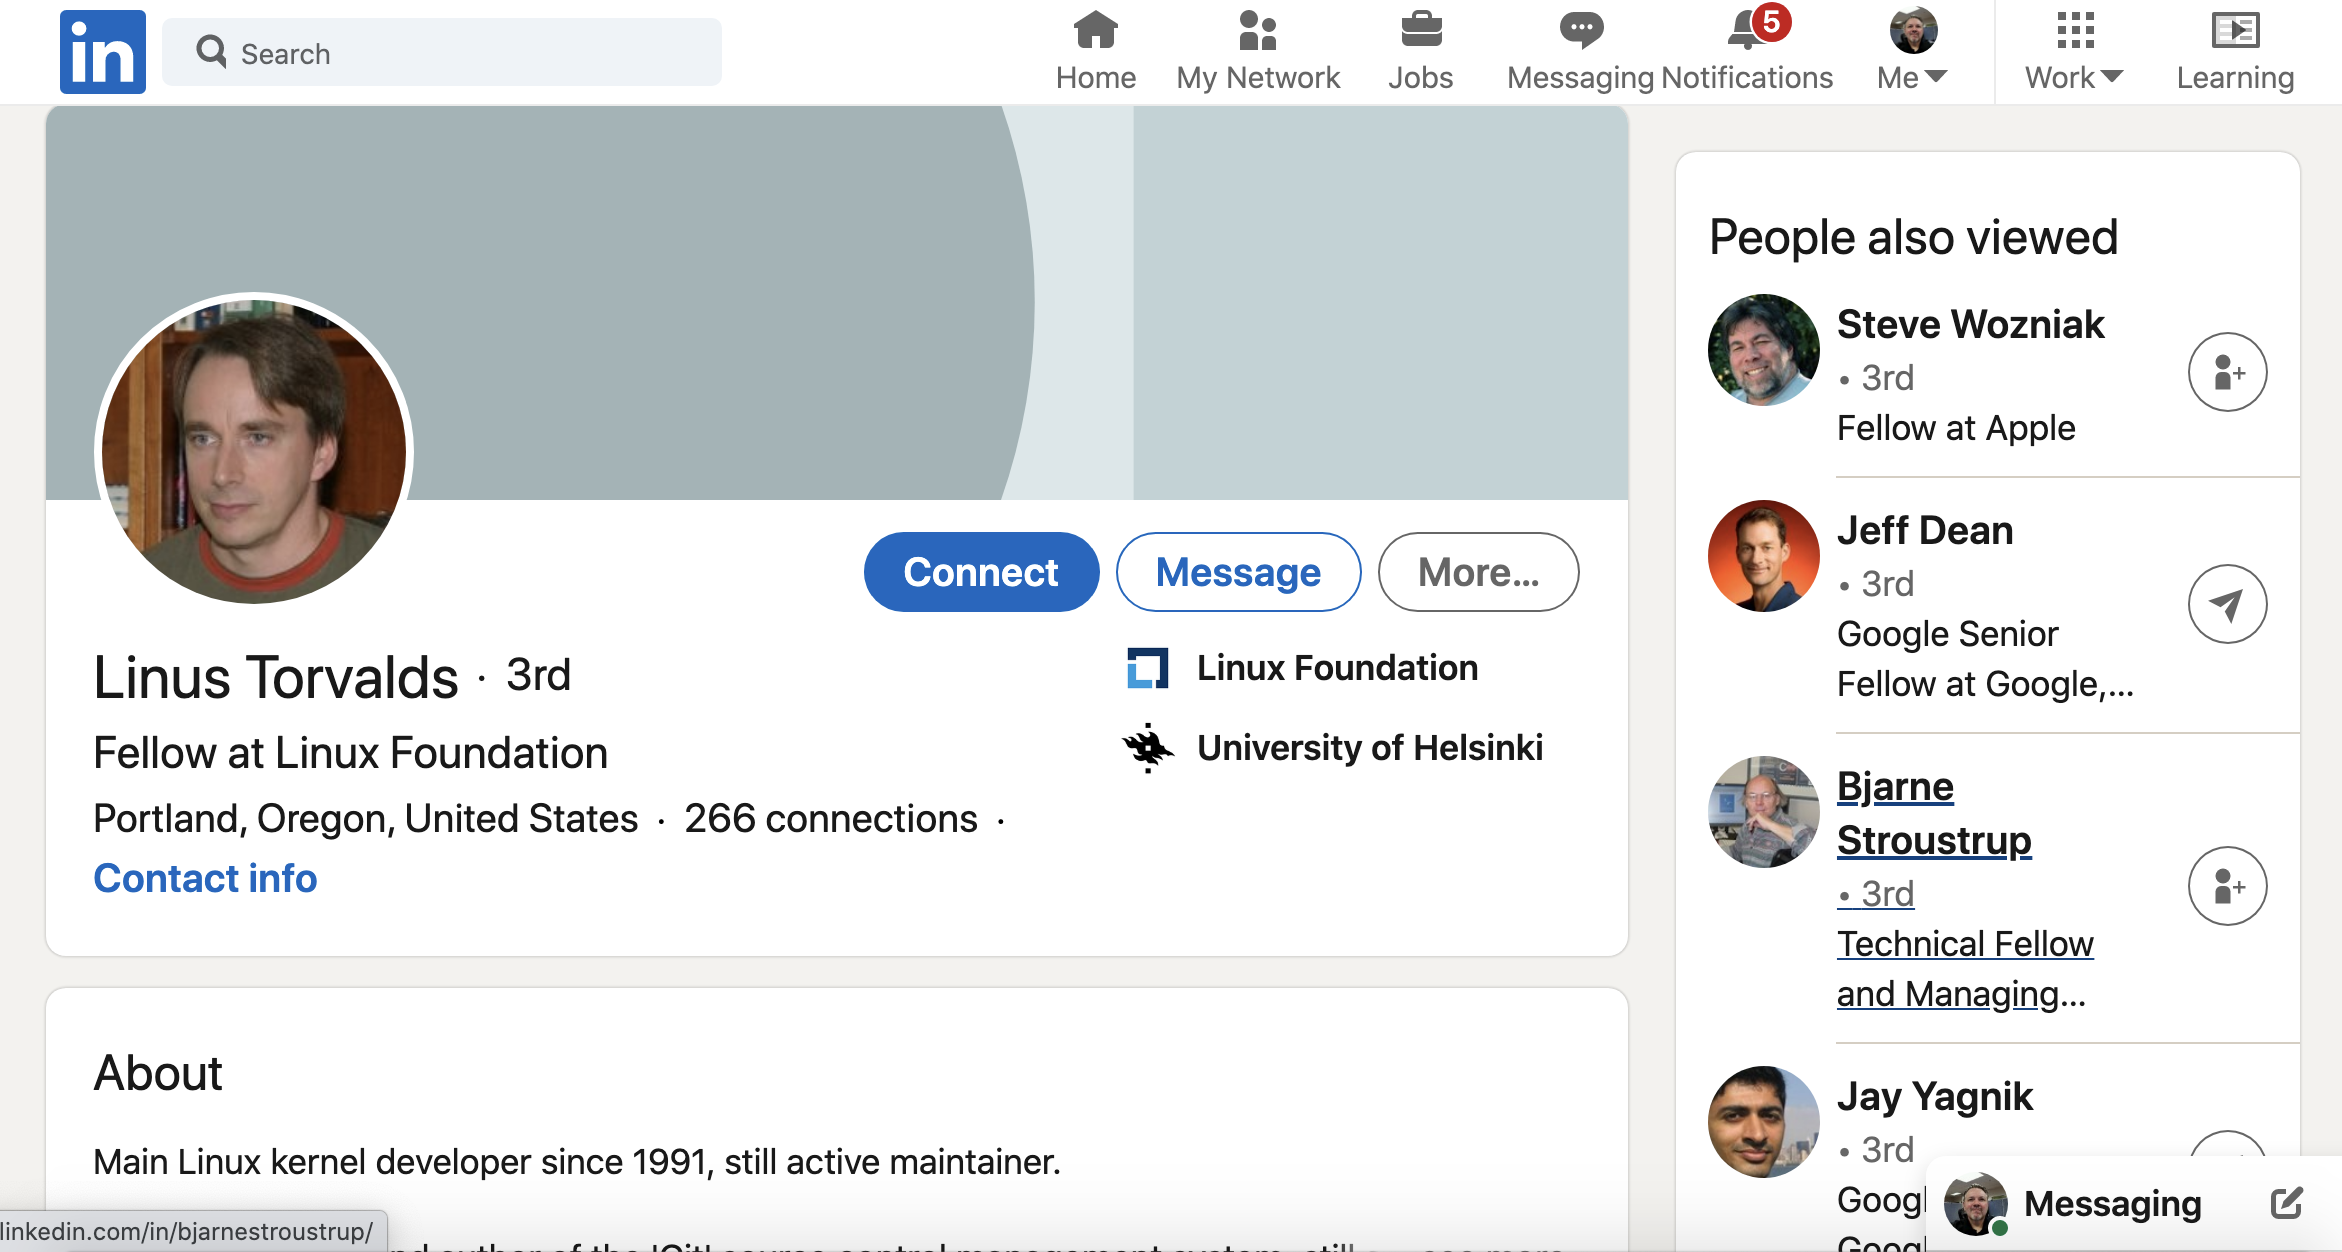Click into the Search field

[x=441, y=52]
